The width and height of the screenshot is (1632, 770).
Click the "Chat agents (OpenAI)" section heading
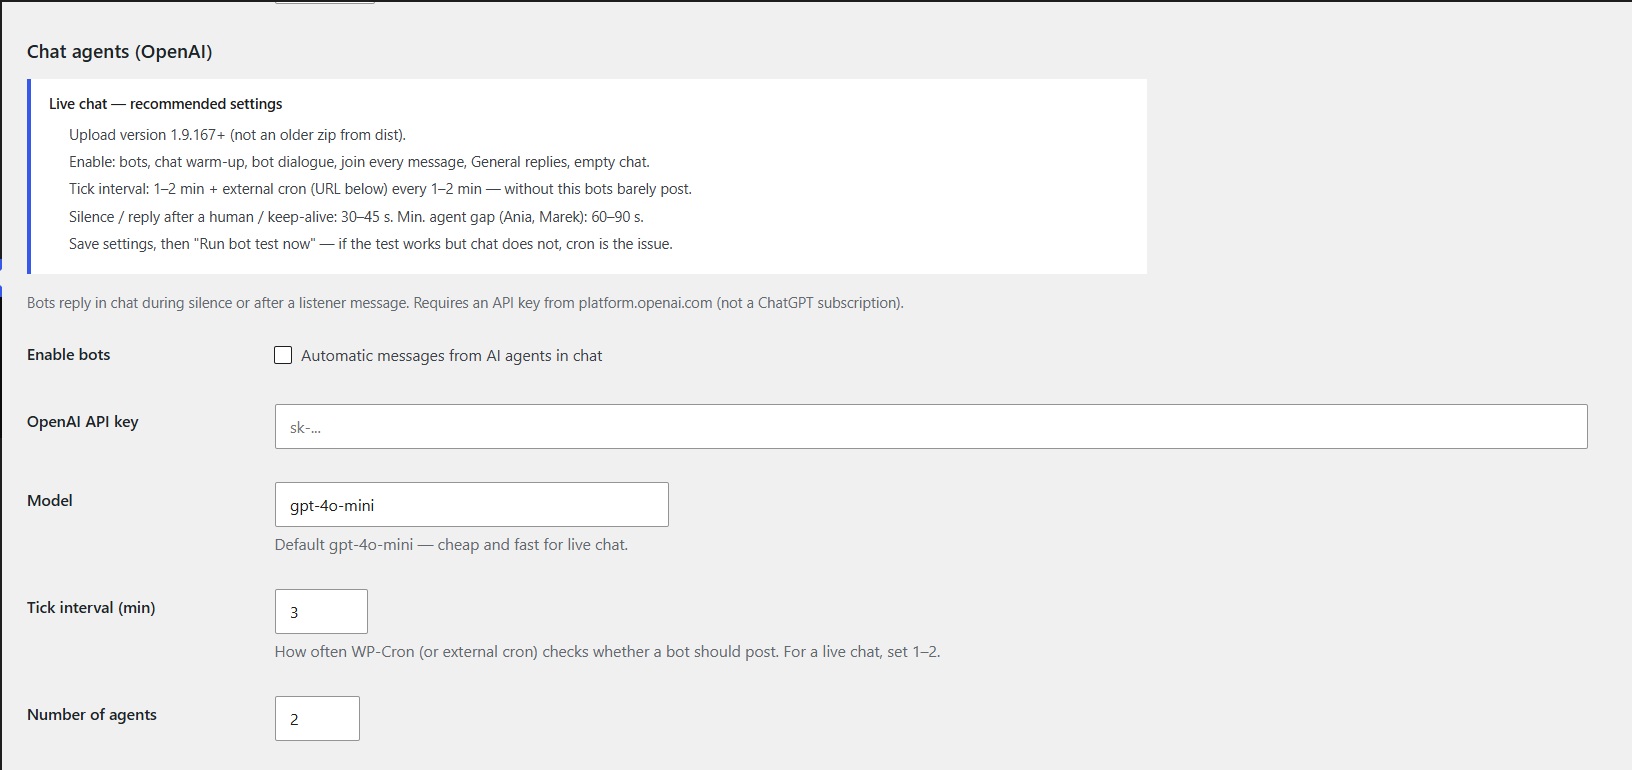120,52
